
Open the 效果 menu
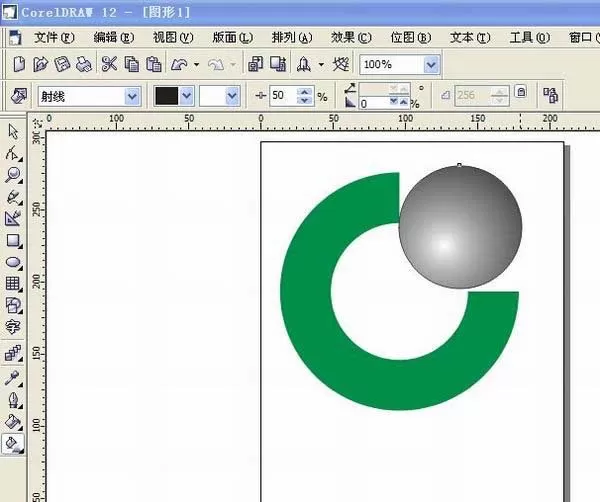click(351, 37)
